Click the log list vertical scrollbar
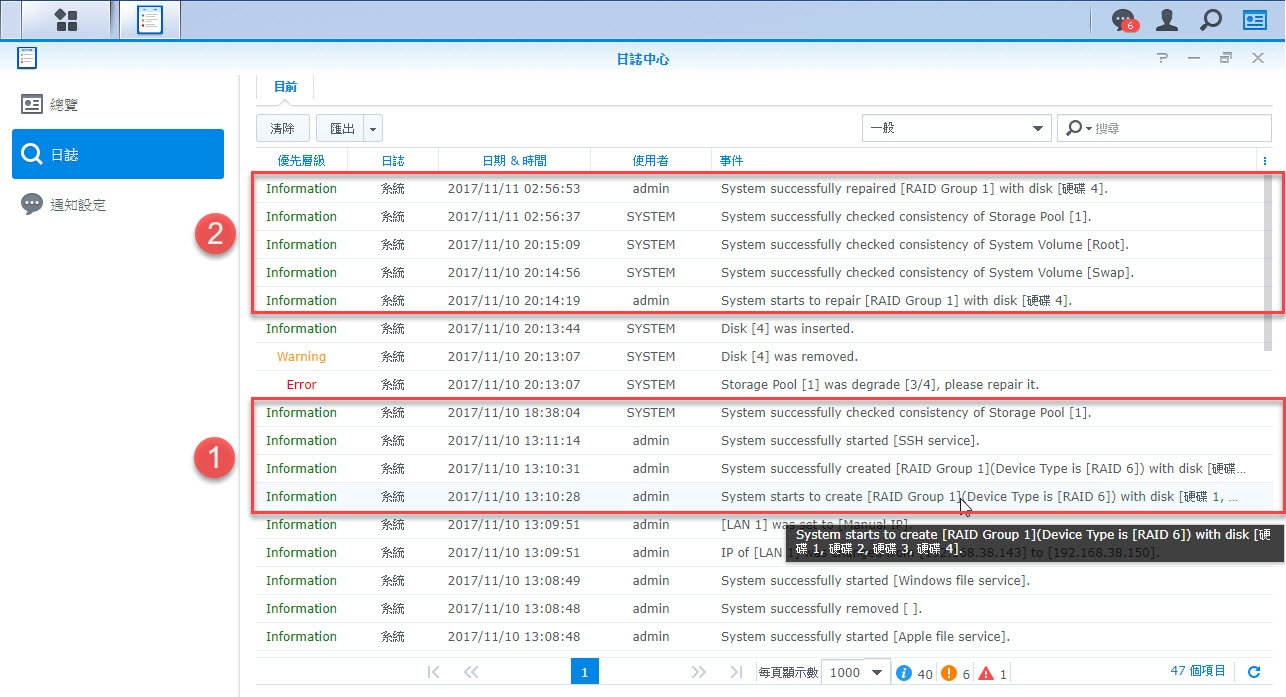 [x=1268, y=260]
